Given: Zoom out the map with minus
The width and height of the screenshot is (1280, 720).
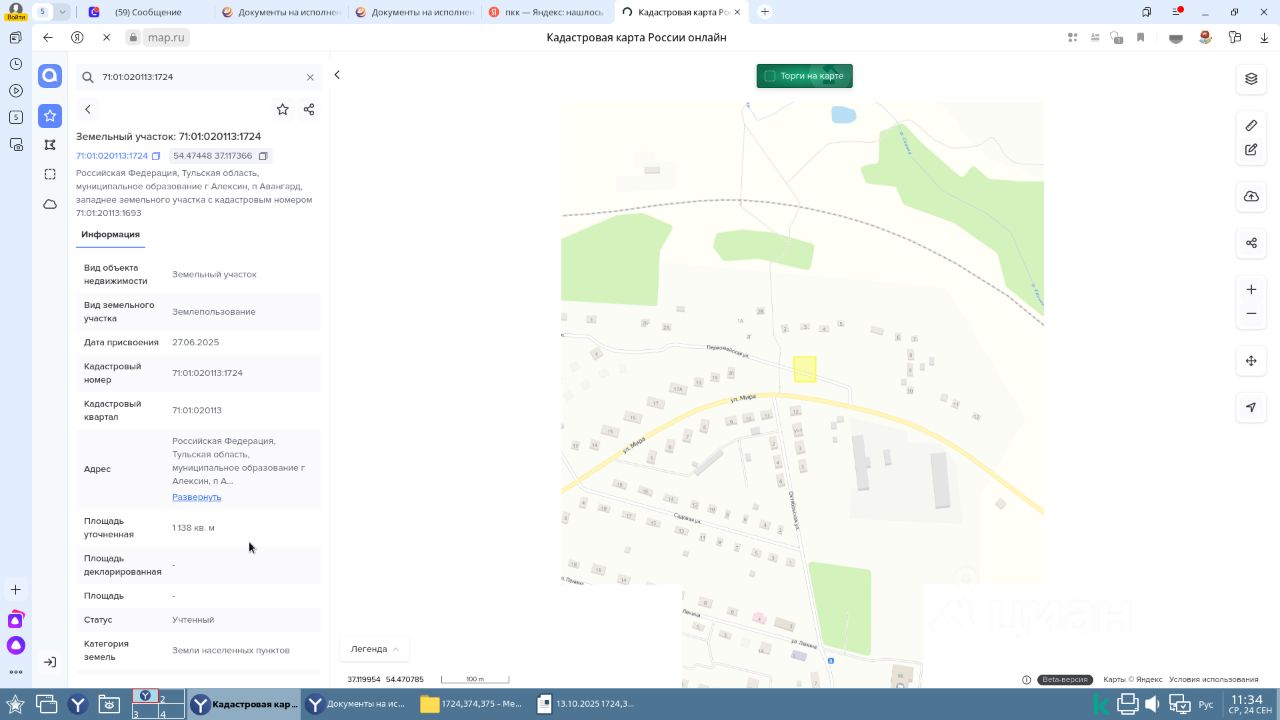Looking at the screenshot, I should [1251, 314].
